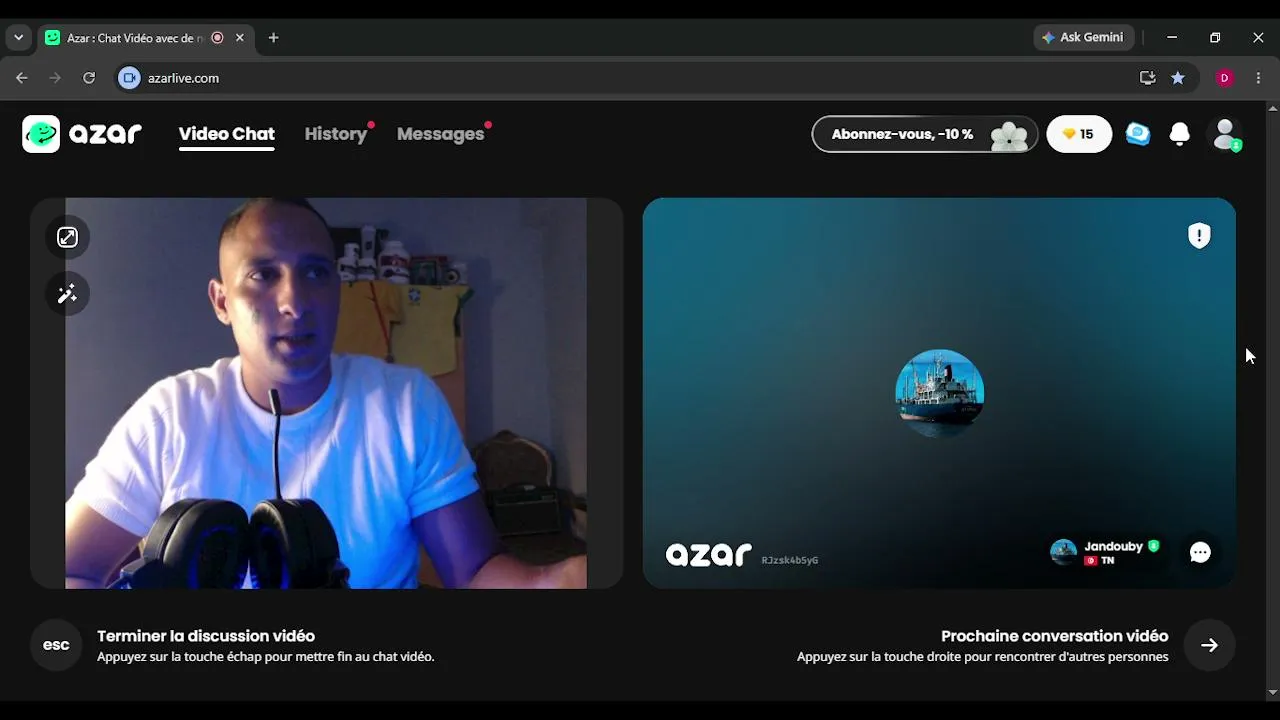
Task: Click Terminer la discussion vidéo
Action: point(206,636)
